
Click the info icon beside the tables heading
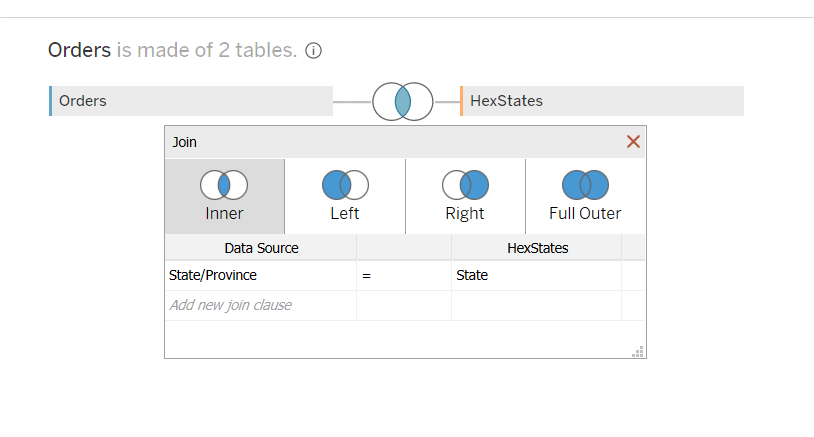pyautogui.click(x=313, y=51)
